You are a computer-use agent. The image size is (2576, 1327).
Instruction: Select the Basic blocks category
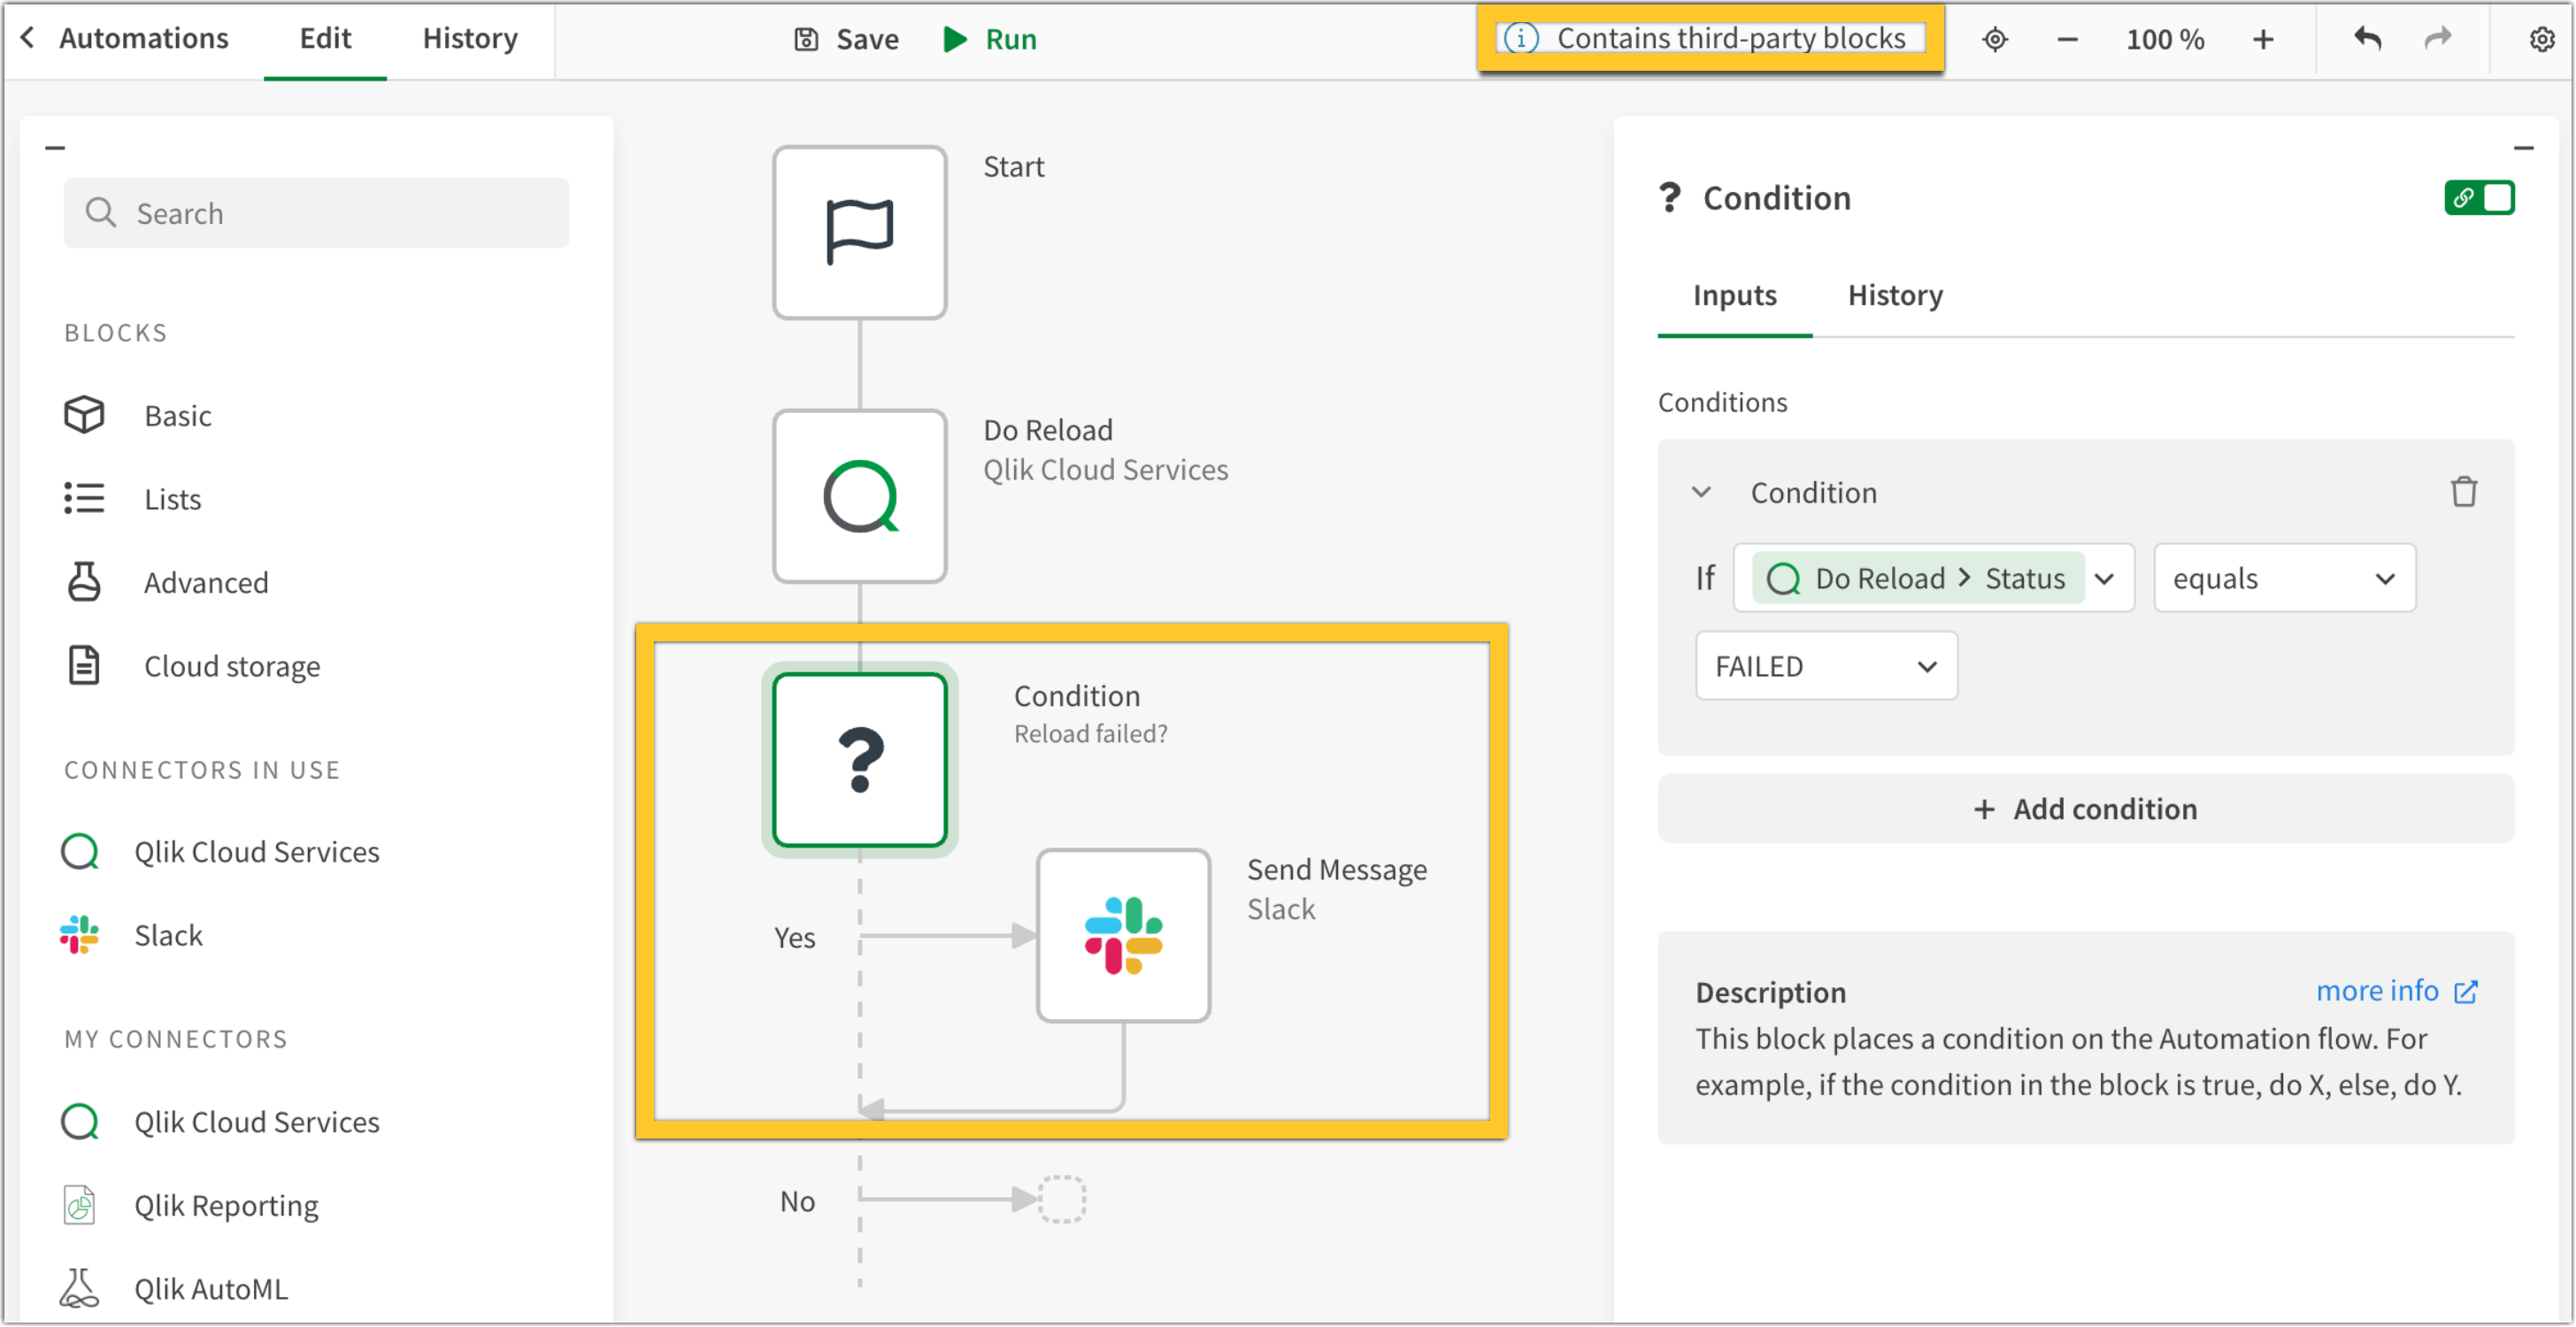178,415
